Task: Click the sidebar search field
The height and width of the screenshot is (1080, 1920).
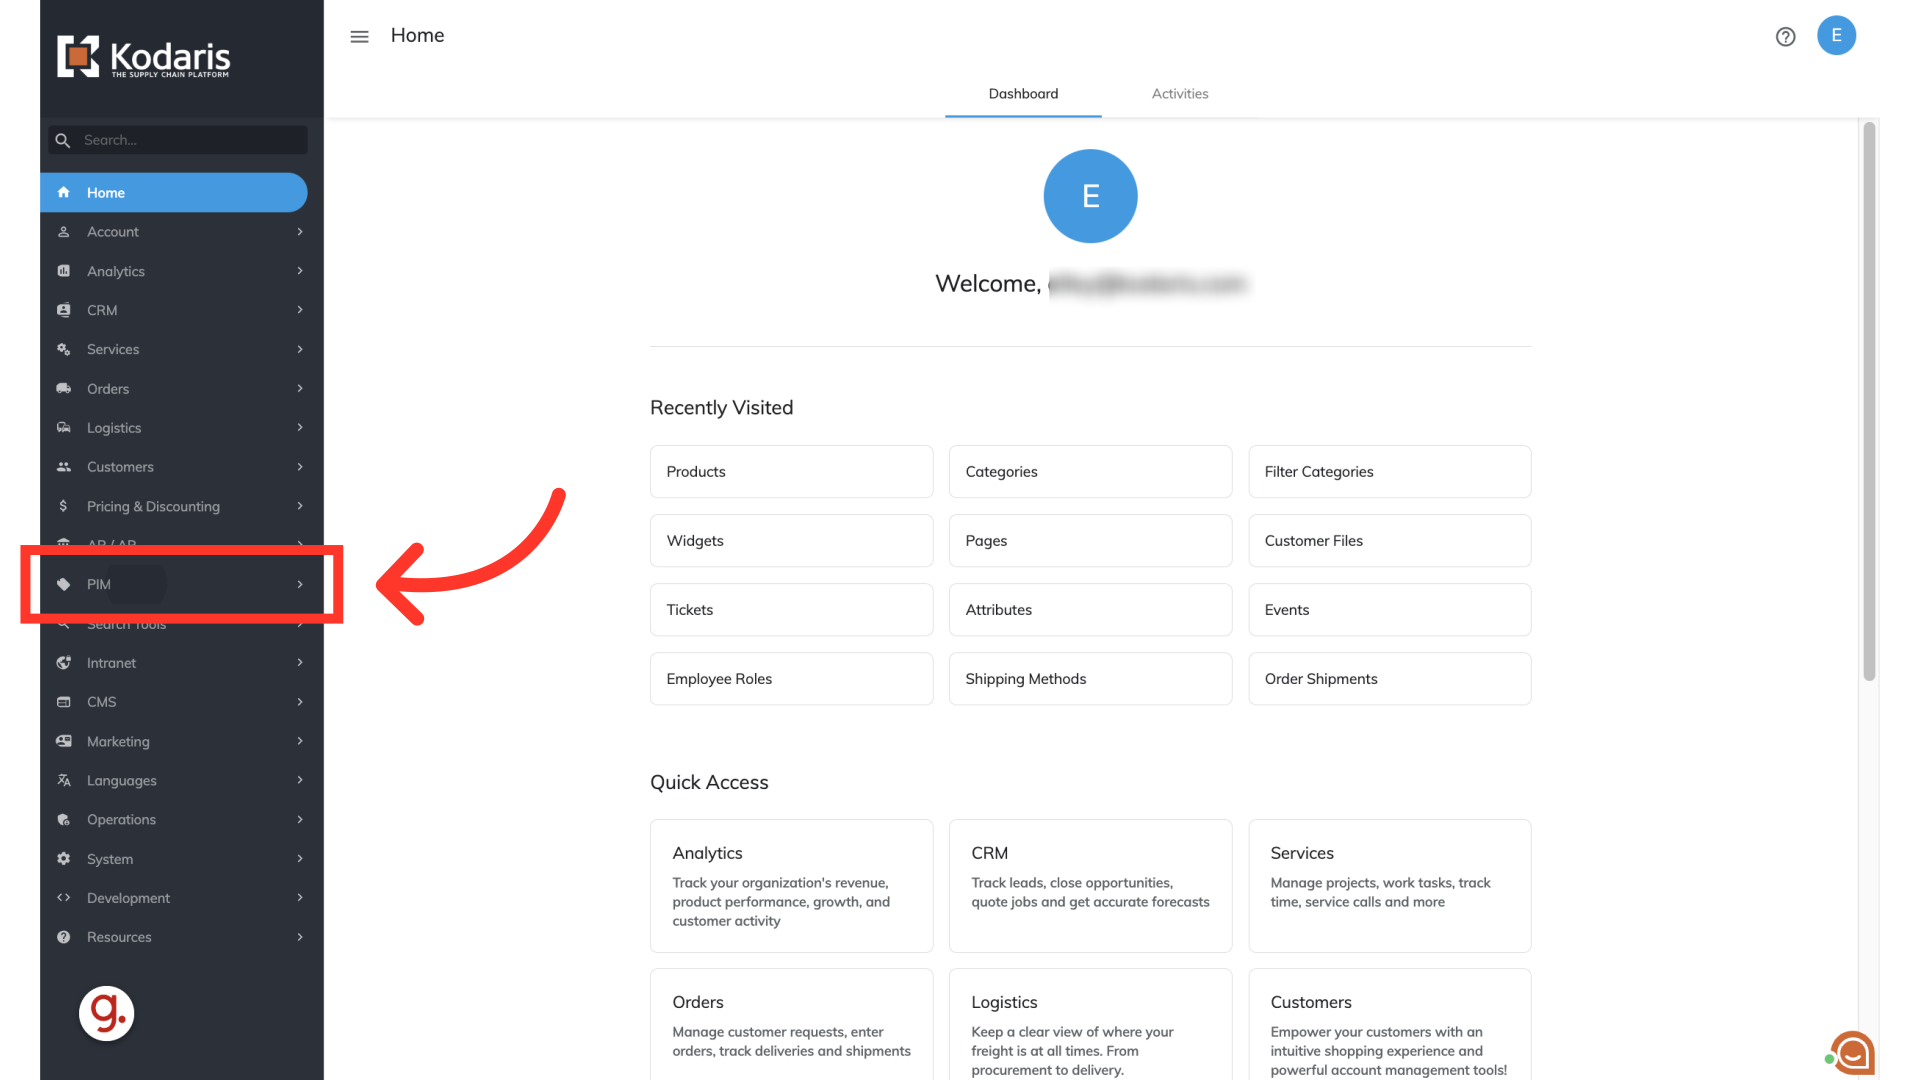Action: point(190,140)
